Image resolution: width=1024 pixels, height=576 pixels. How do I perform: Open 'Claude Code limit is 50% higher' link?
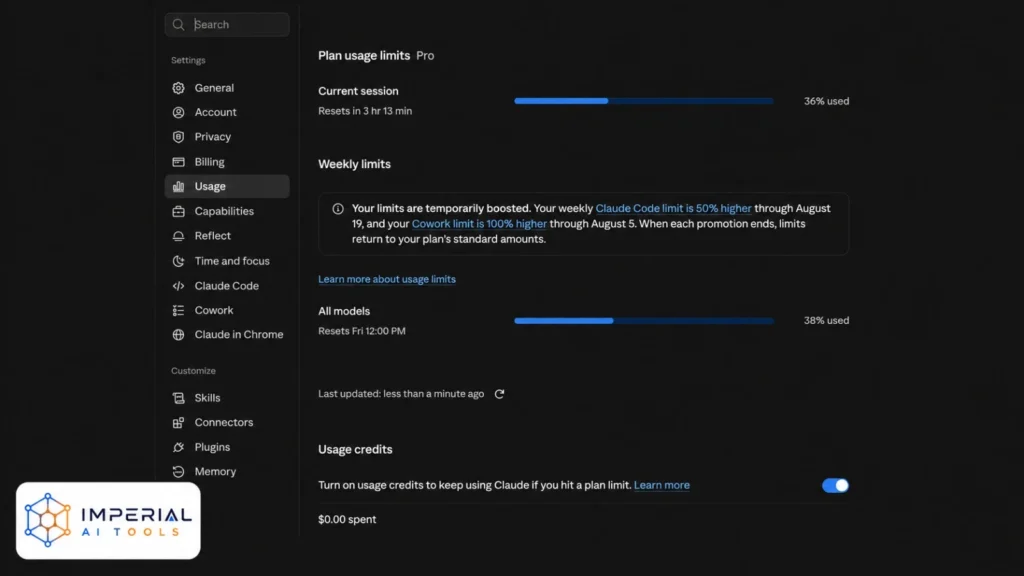[673, 208]
